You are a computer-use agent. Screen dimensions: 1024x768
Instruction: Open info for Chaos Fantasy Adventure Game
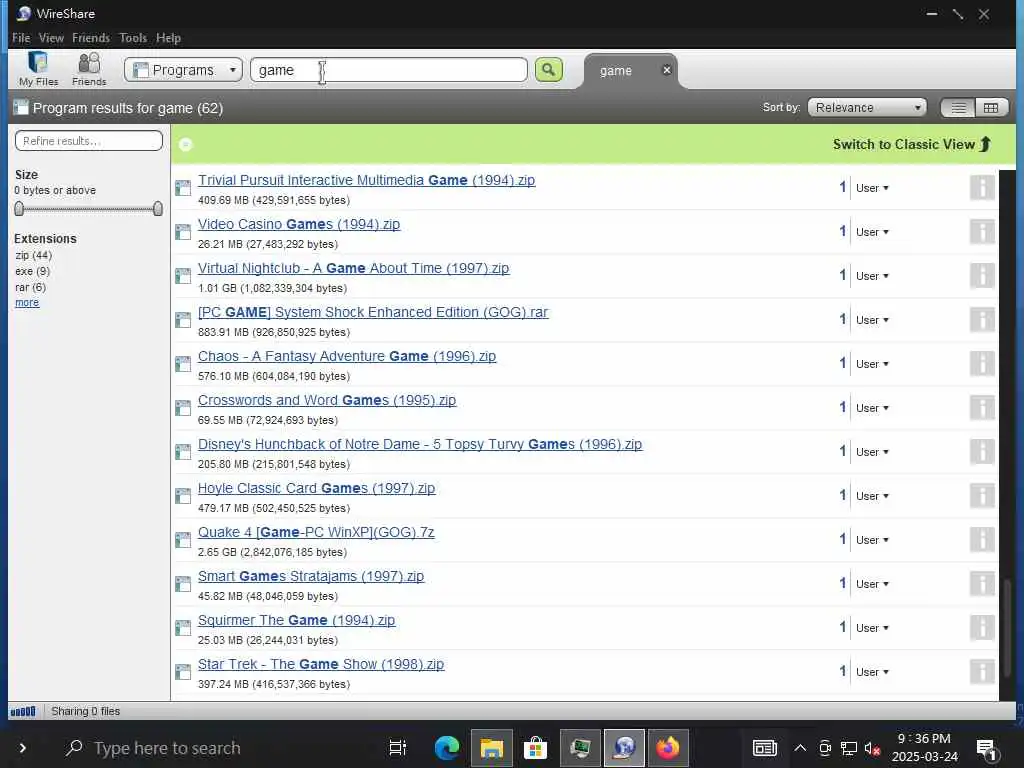[982, 364]
